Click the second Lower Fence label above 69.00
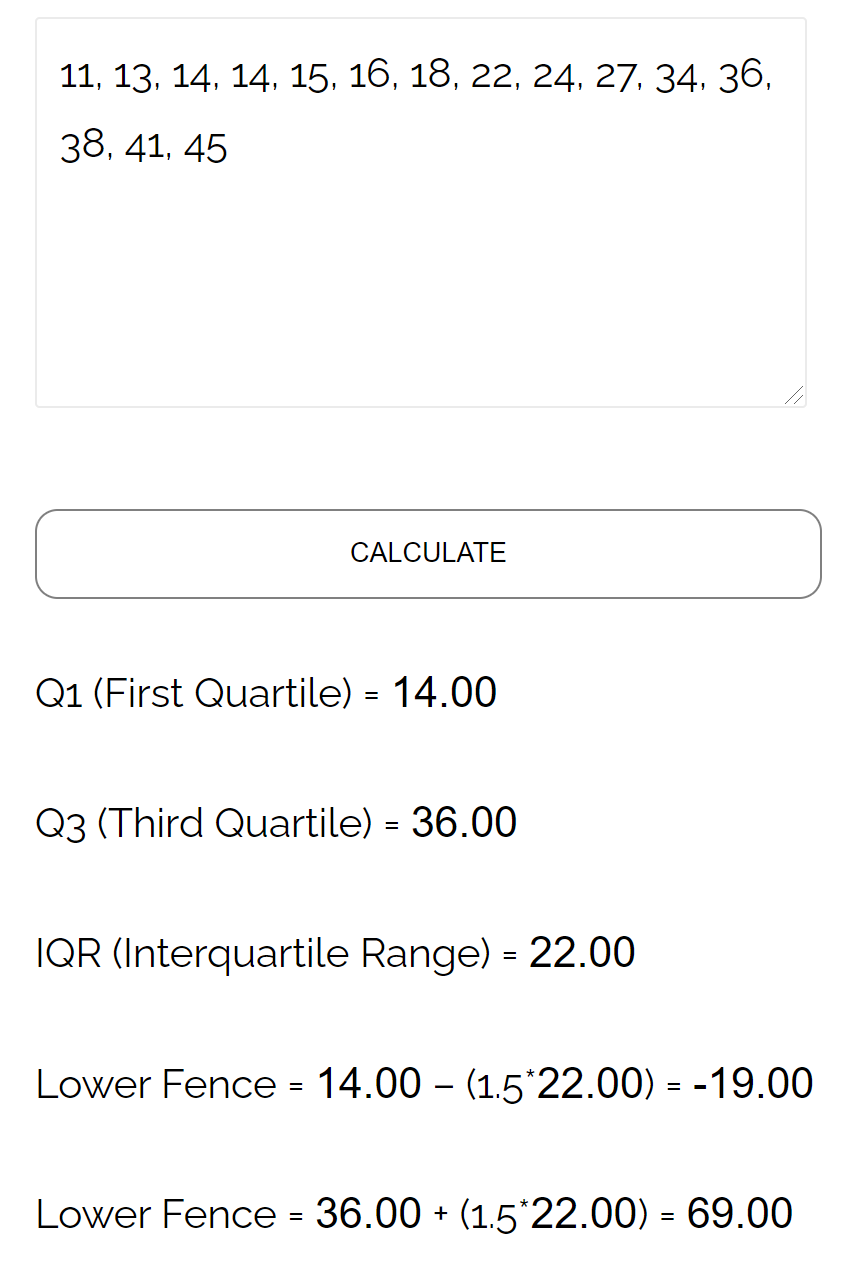Viewport: 853px width, 1273px height. (x=156, y=1214)
